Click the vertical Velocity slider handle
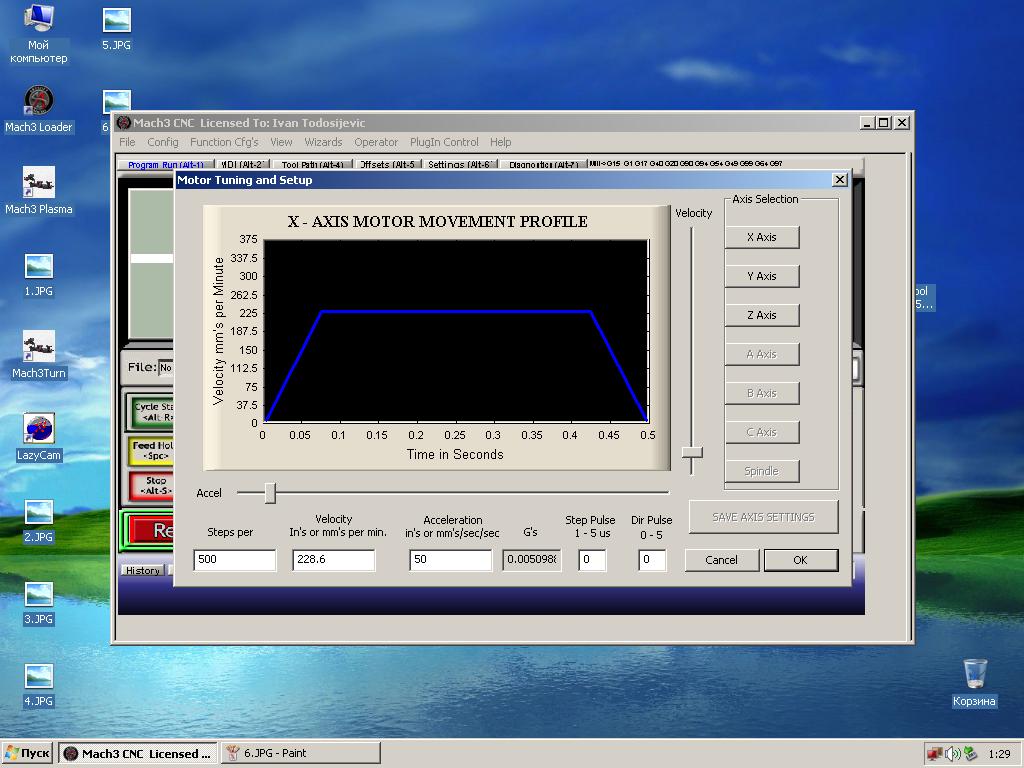 click(x=692, y=452)
